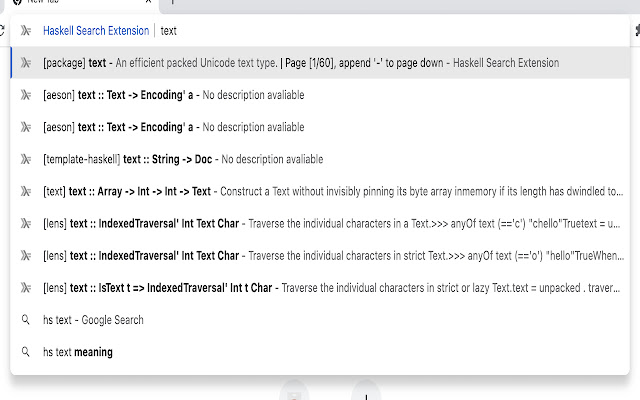
Task: Click the icon beside the [template-haskell] suggestion
Action: point(26,159)
